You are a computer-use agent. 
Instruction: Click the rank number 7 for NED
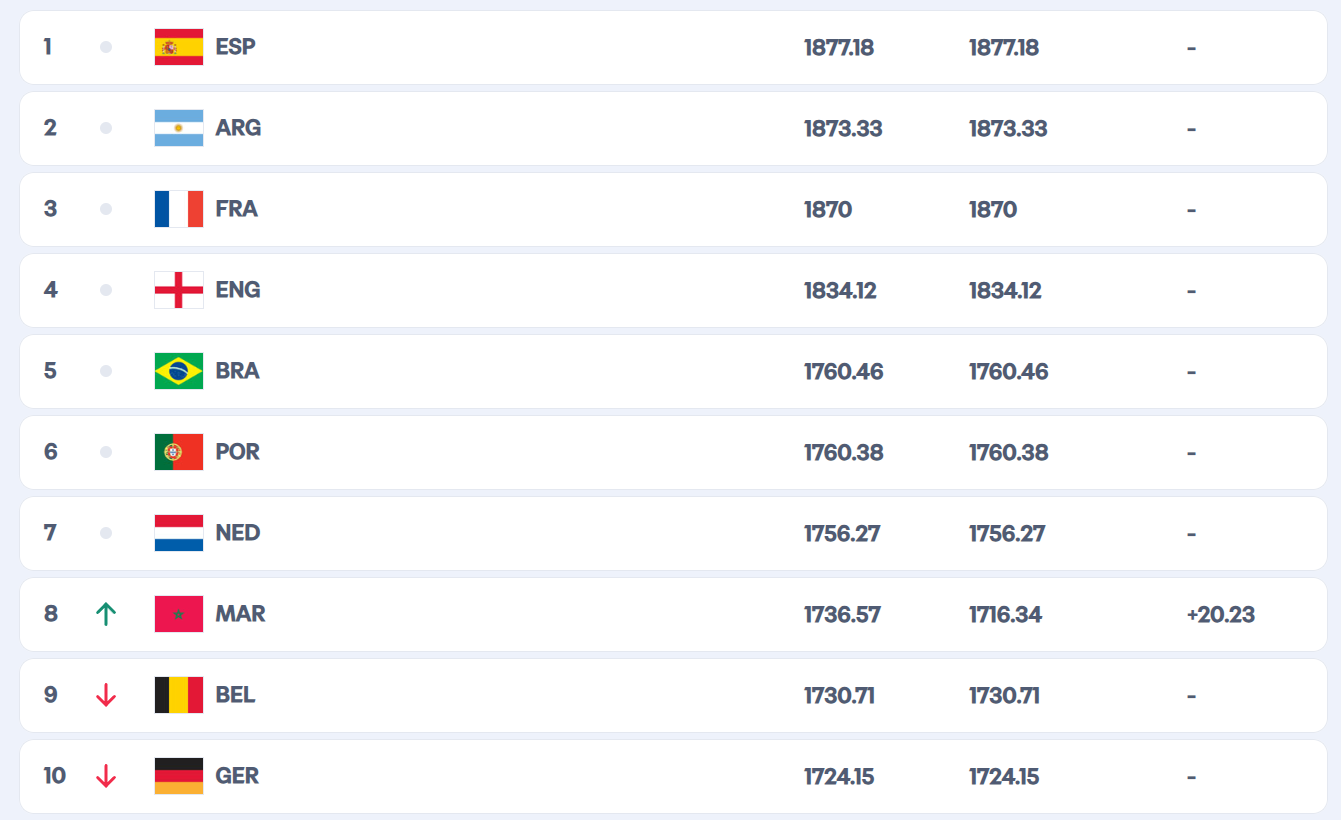(50, 533)
